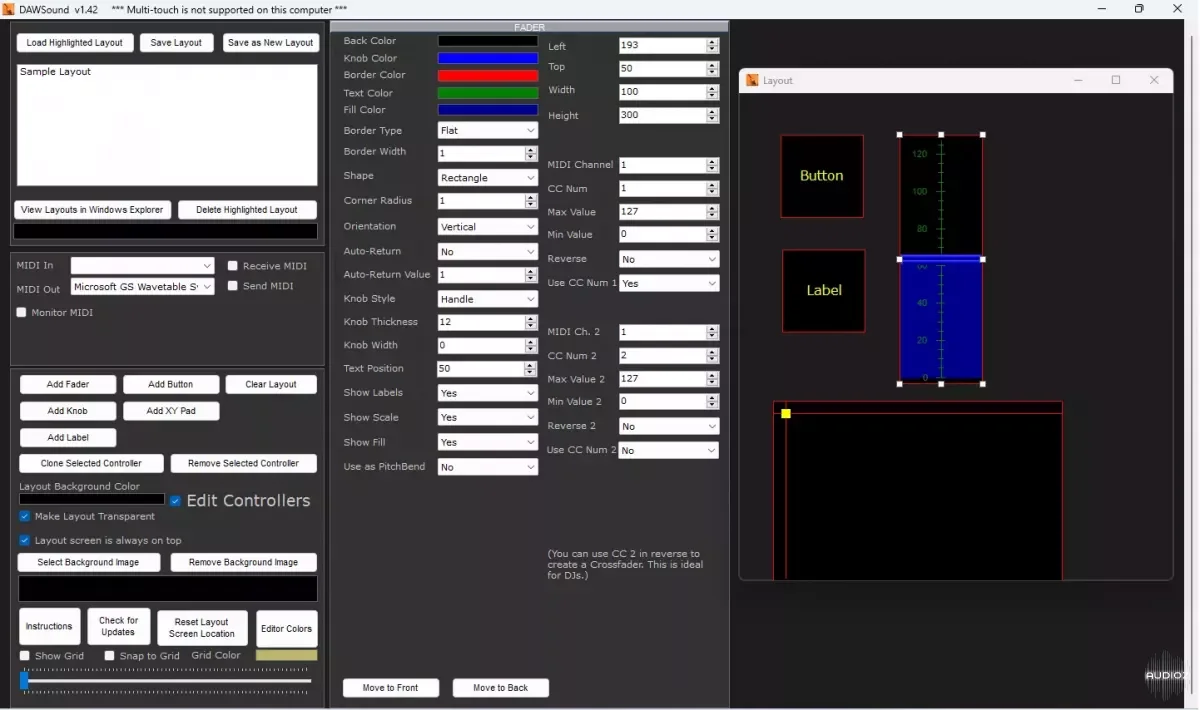Click the blue Knob Color swatch
The image size is (1200, 710).
[x=488, y=59]
